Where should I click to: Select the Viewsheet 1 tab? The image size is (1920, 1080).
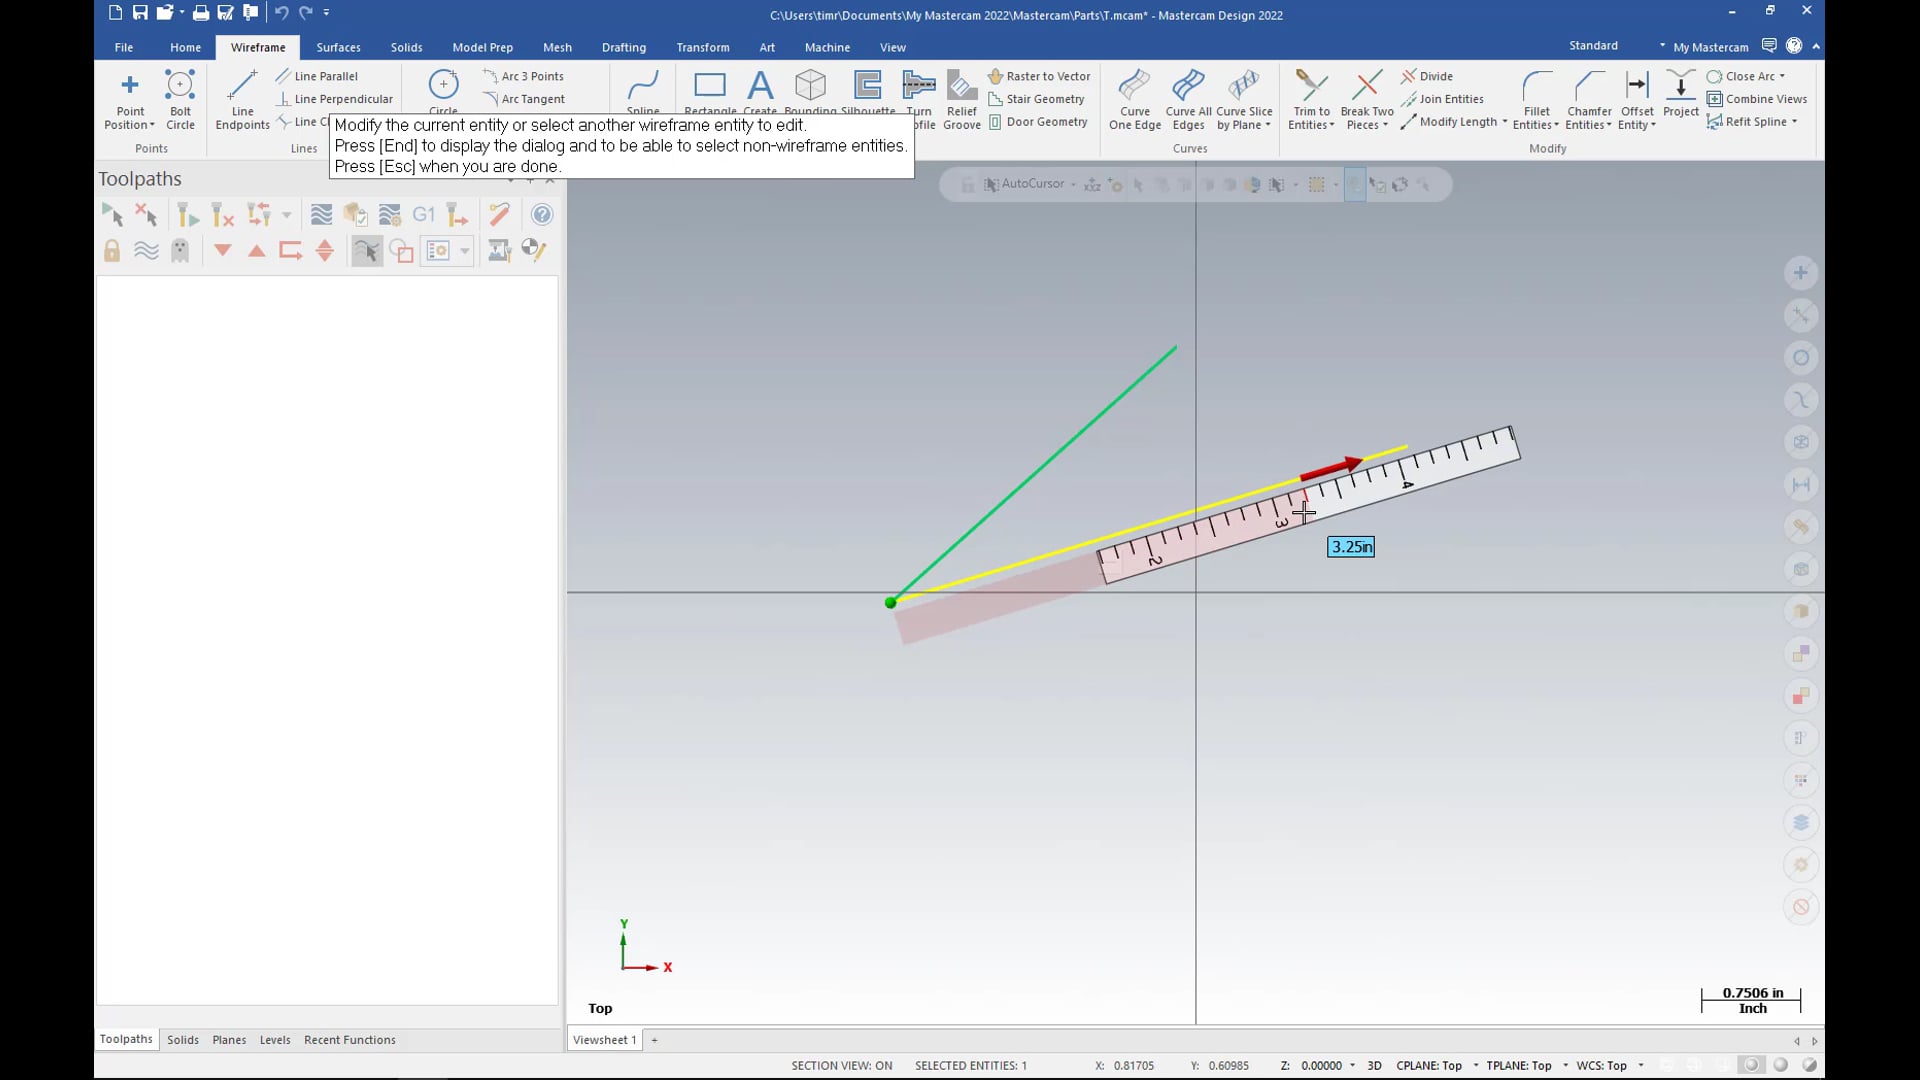[x=604, y=1040]
